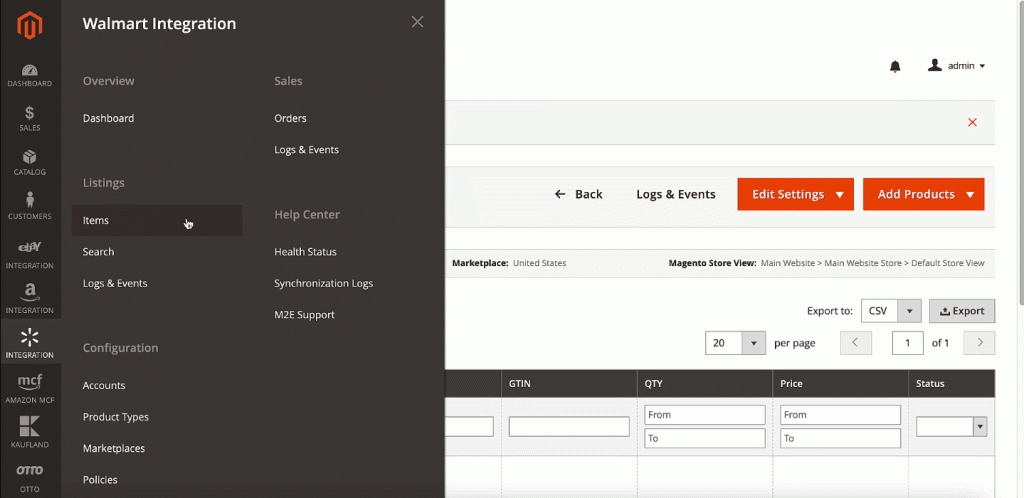Select Items under Listings menu

pyautogui.click(x=96, y=220)
